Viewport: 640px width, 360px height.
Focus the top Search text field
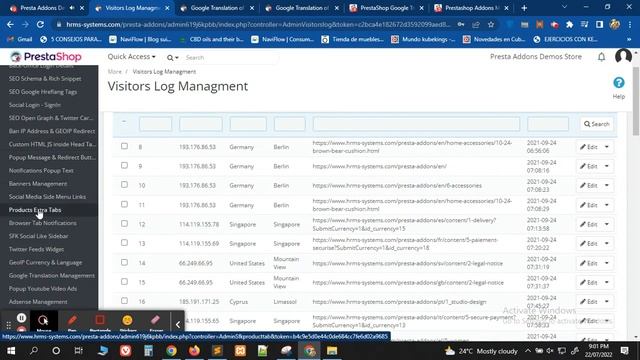231,58
